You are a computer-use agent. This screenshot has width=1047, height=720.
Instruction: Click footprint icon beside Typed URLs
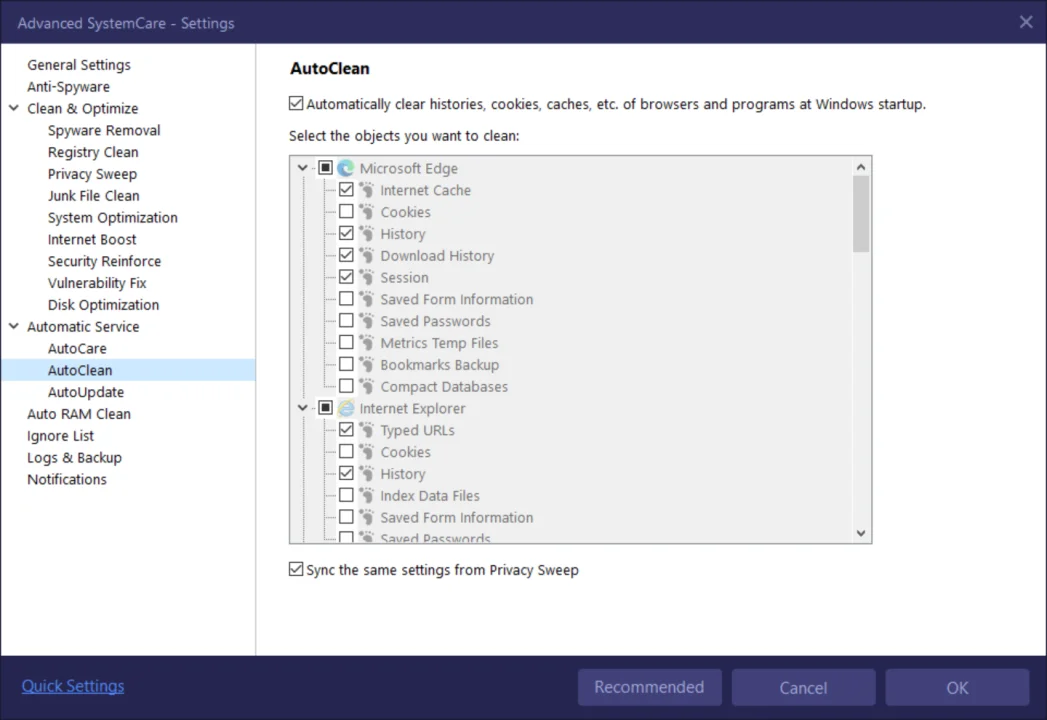(367, 430)
